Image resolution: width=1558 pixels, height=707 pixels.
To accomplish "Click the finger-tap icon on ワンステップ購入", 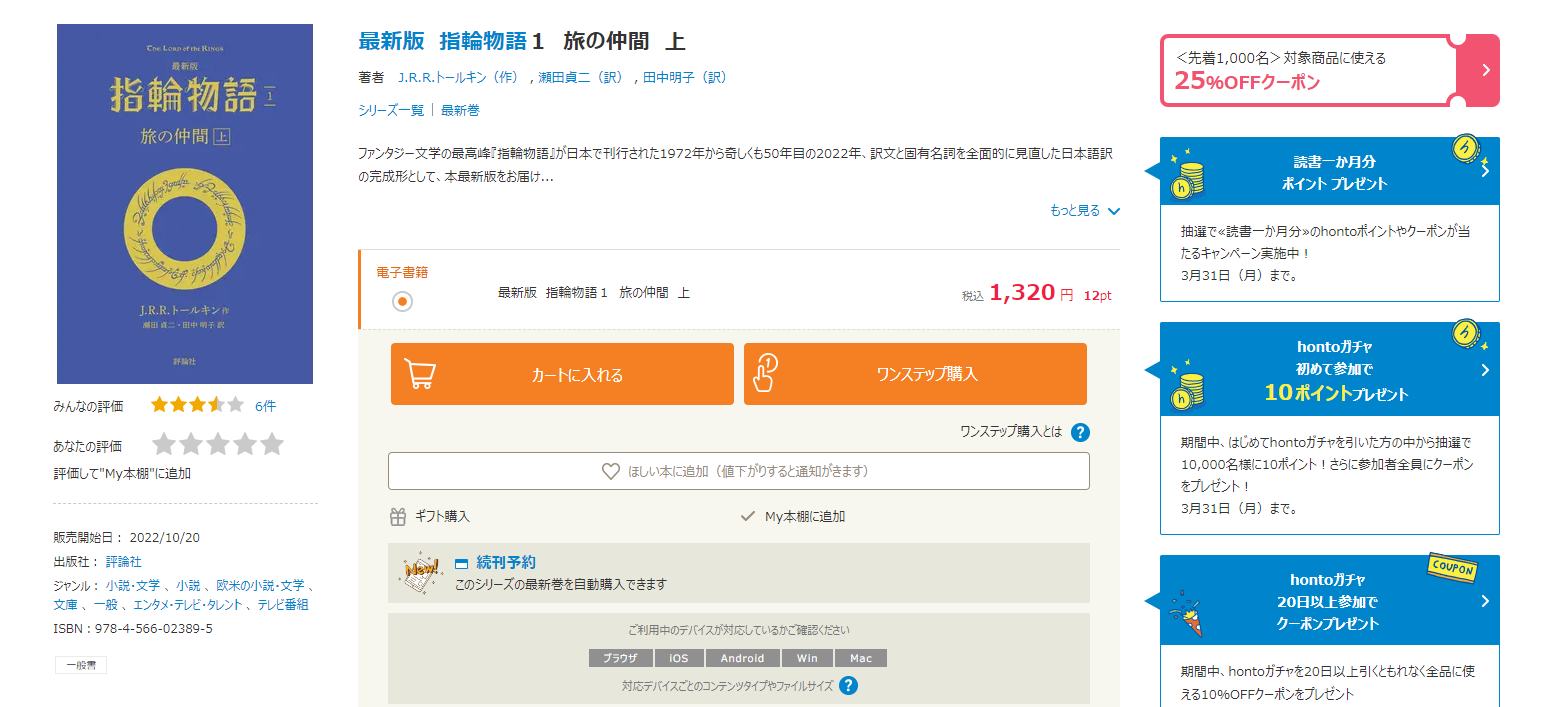I will coord(765,372).
